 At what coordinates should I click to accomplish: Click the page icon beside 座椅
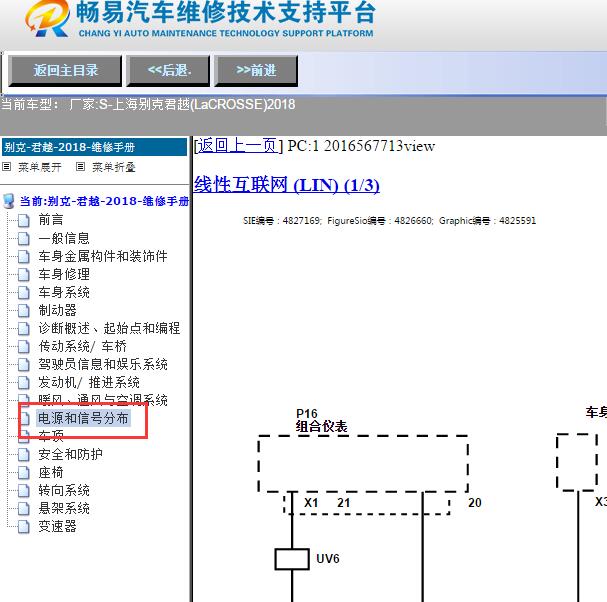(x=24, y=473)
